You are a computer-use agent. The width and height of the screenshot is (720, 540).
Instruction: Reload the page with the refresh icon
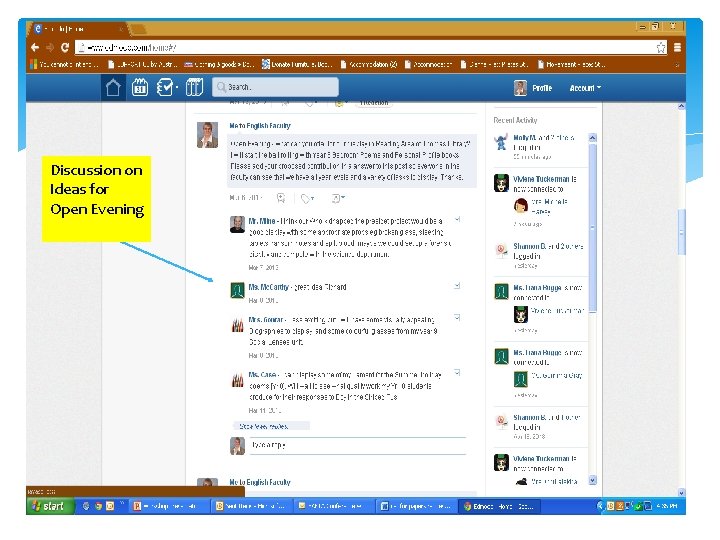(65, 47)
